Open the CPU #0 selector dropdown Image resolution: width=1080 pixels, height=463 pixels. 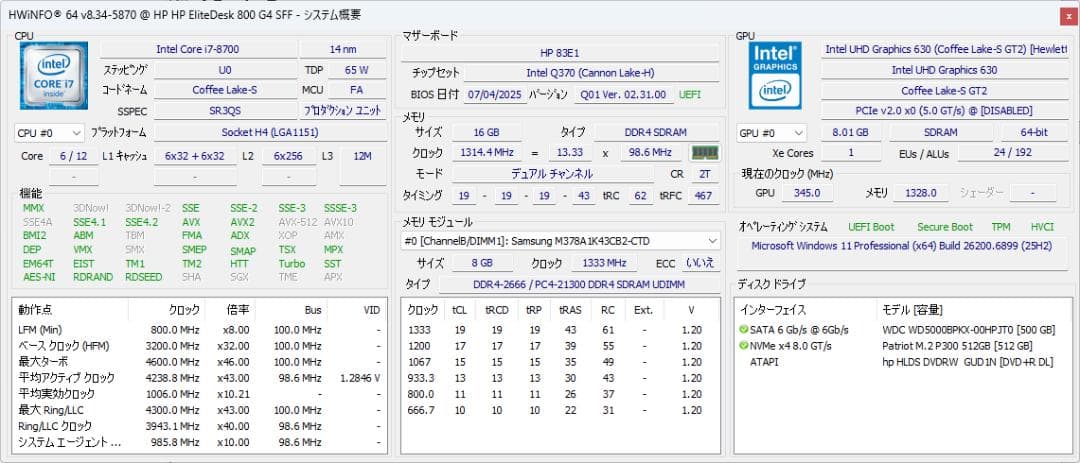[x=49, y=132]
